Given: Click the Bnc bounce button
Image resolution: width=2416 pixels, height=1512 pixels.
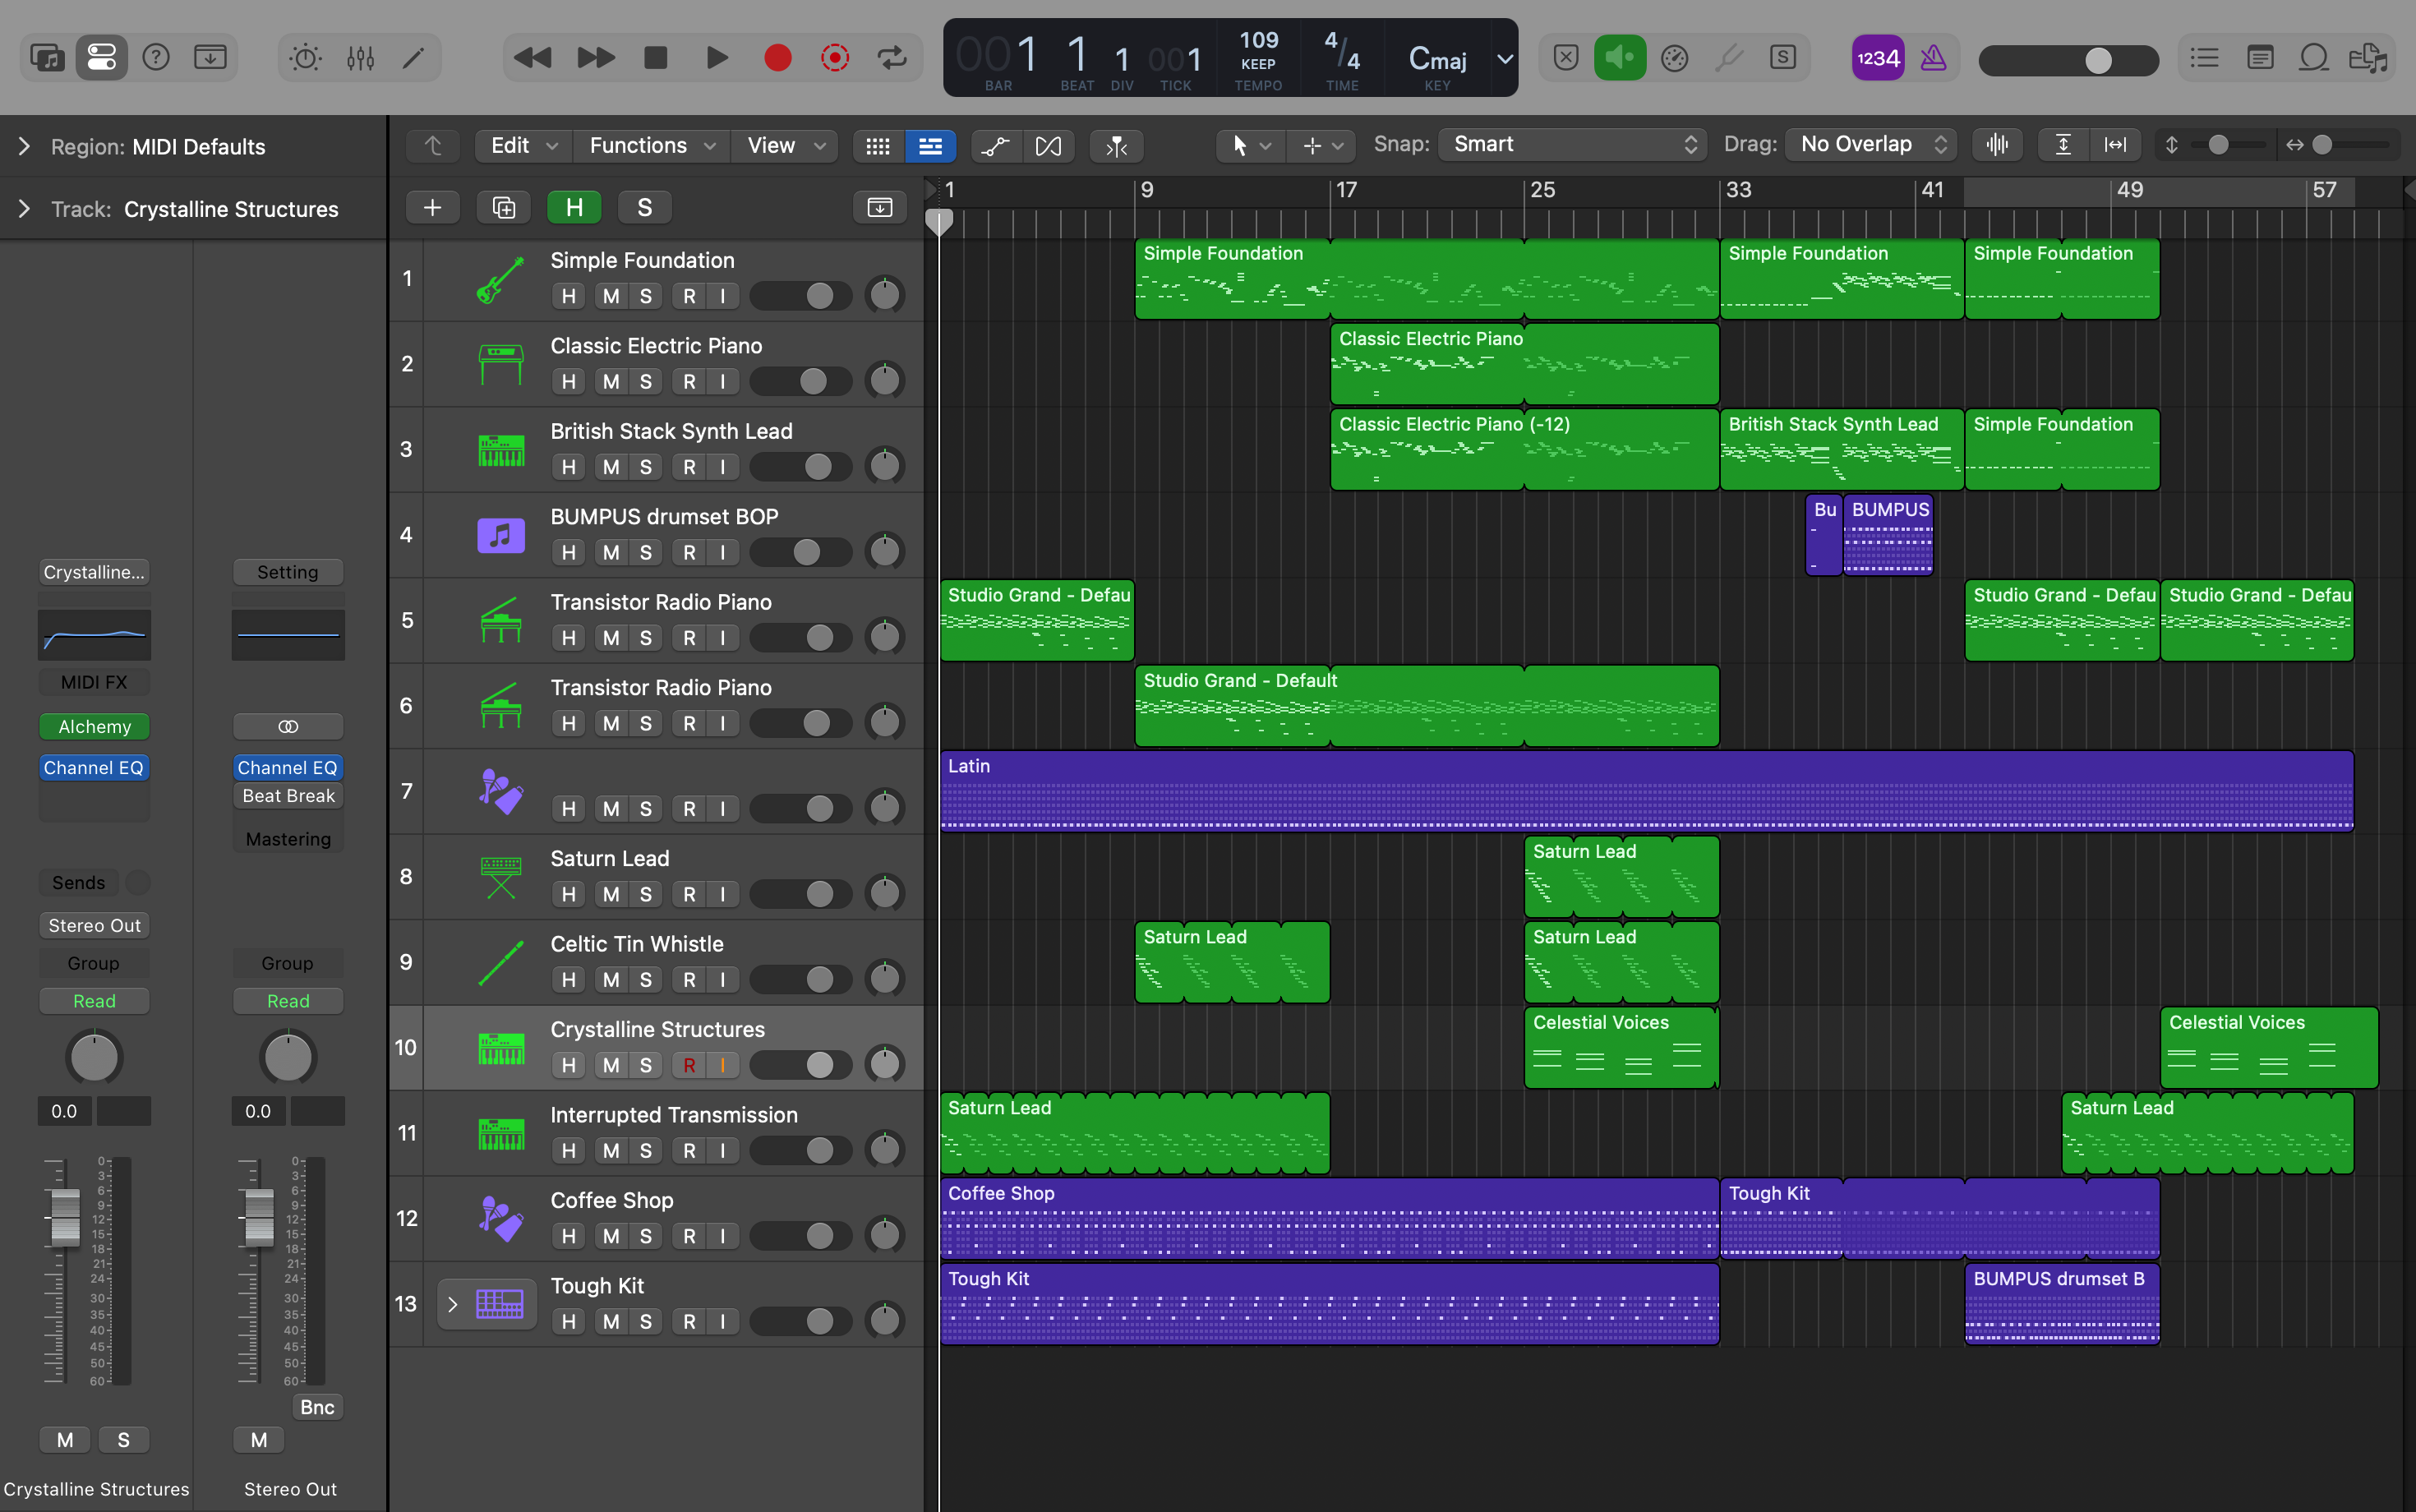Looking at the screenshot, I should coord(317,1407).
